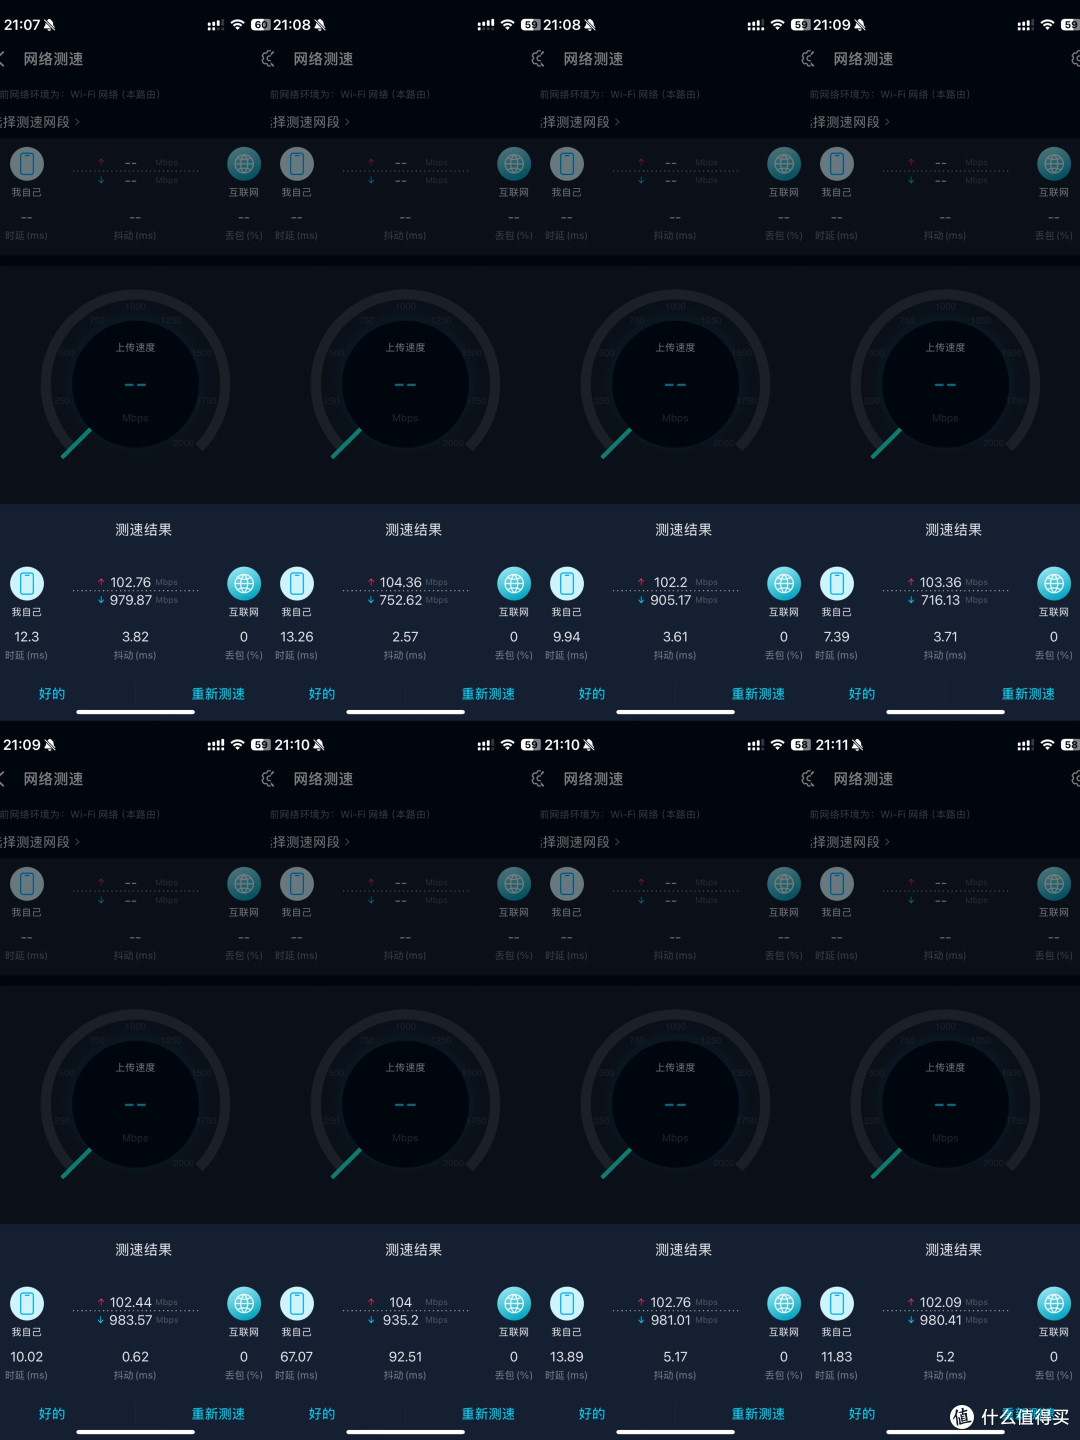Select the 92.51 ms jitter value

click(x=405, y=1357)
